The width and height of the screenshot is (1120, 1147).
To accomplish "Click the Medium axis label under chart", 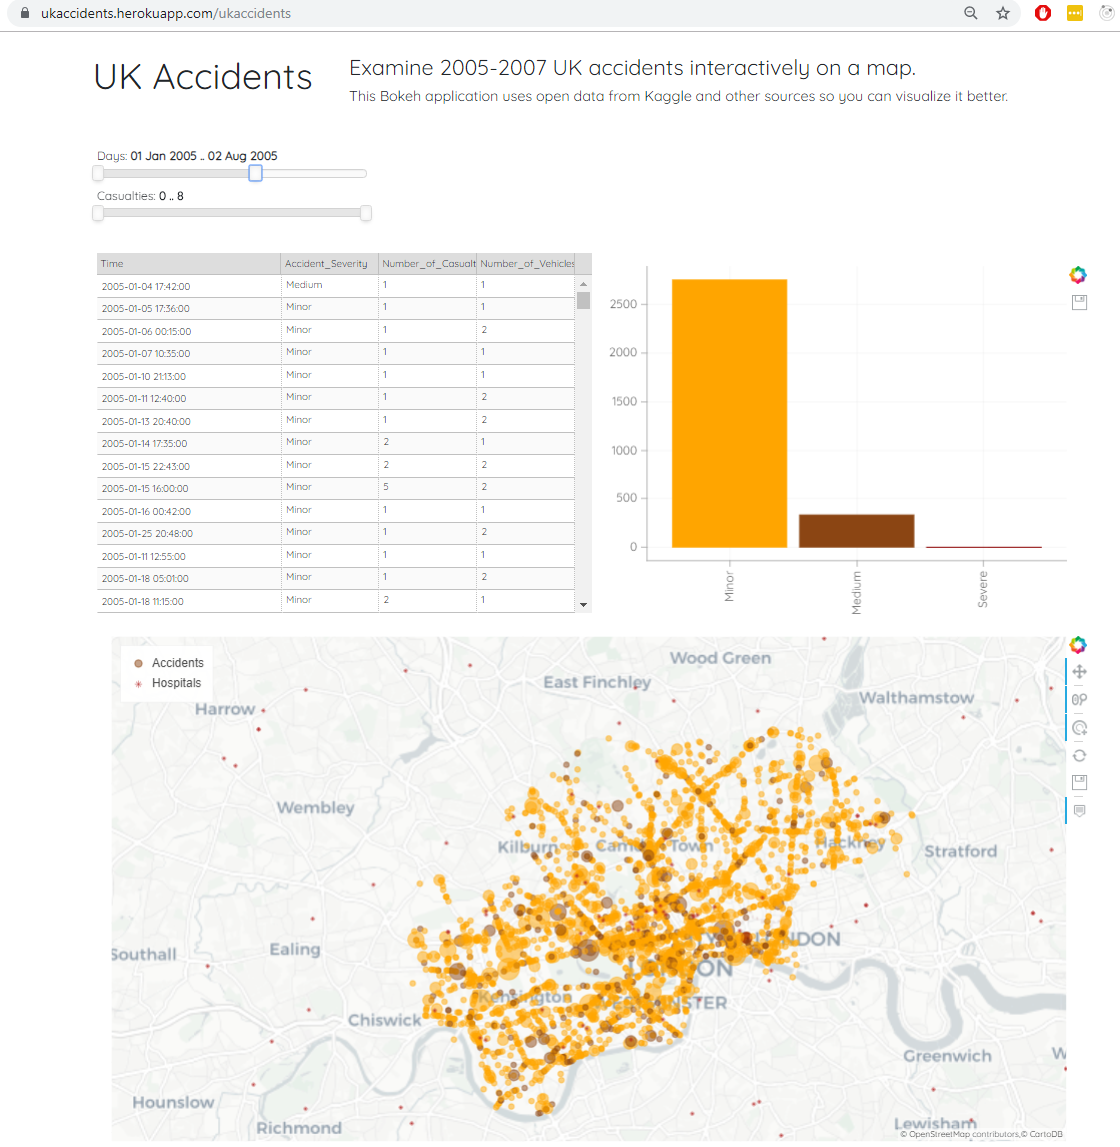I will click(x=857, y=593).
